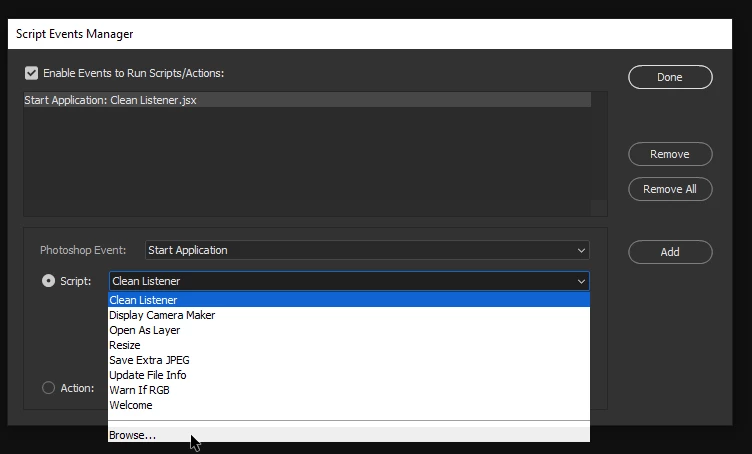
Task: Click the Done button
Action: [670, 77]
